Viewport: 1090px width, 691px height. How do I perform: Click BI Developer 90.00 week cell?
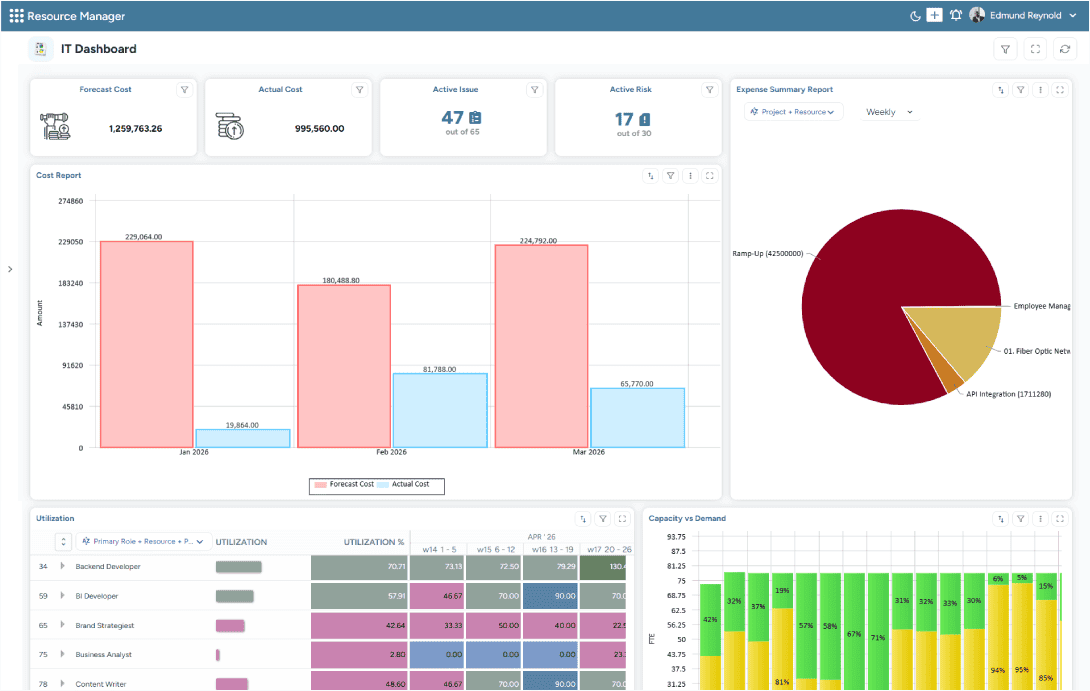[x=550, y=596]
